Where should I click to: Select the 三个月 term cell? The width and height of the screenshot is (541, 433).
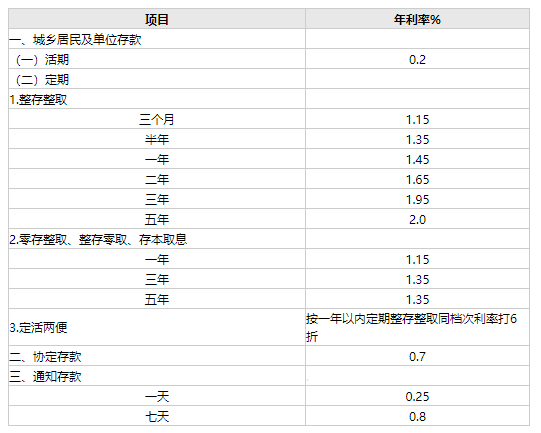tap(157, 119)
